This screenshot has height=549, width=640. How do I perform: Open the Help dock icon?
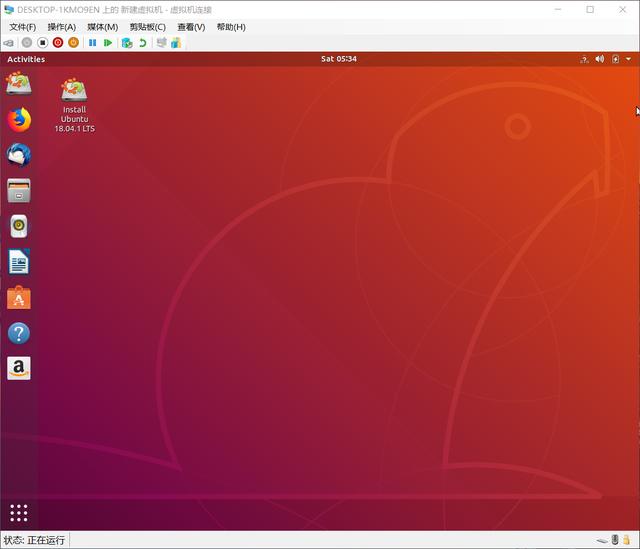click(x=19, y=333)
